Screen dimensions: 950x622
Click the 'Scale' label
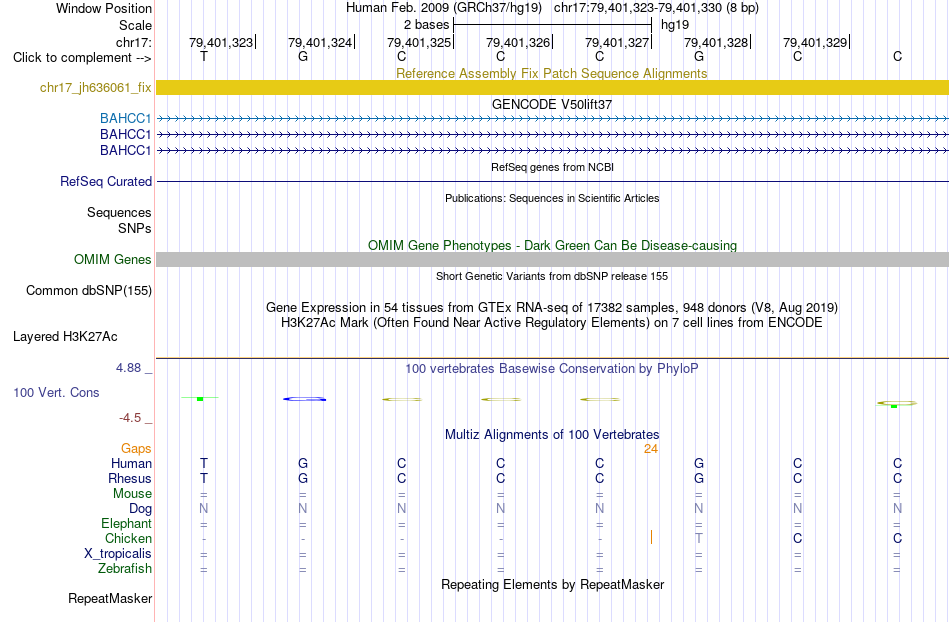[135, 25]
